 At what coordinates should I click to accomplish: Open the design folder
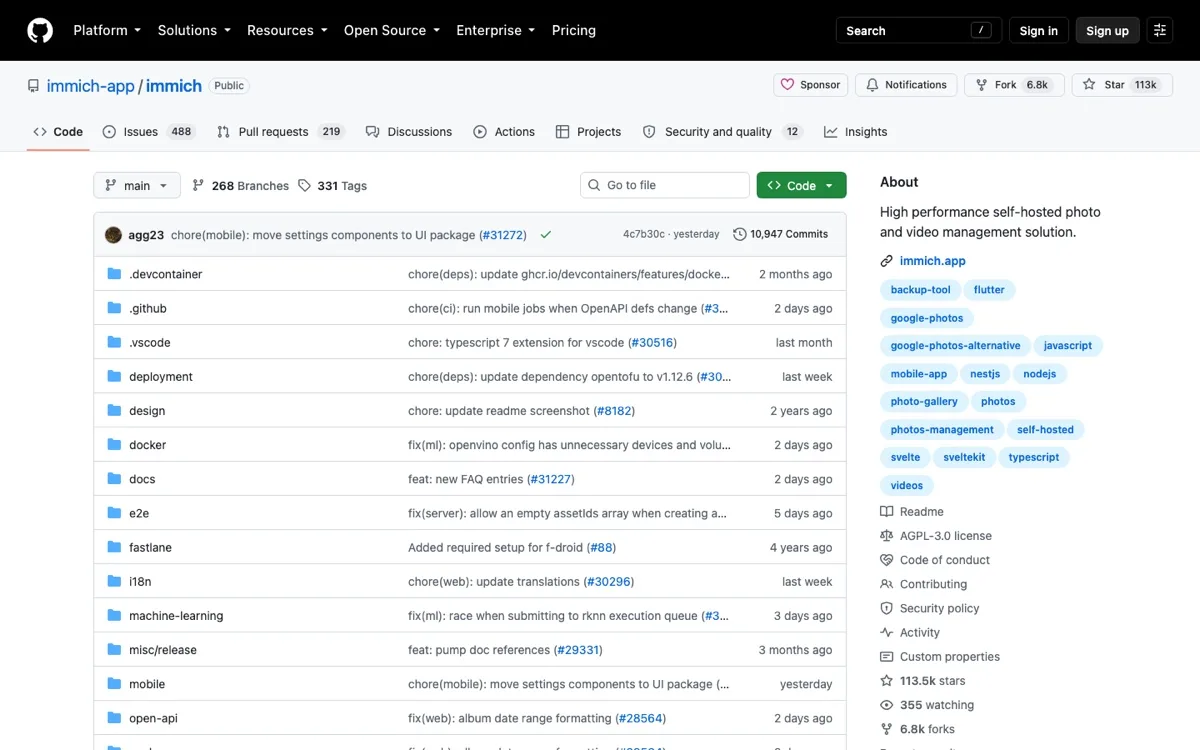click(147, 411)
